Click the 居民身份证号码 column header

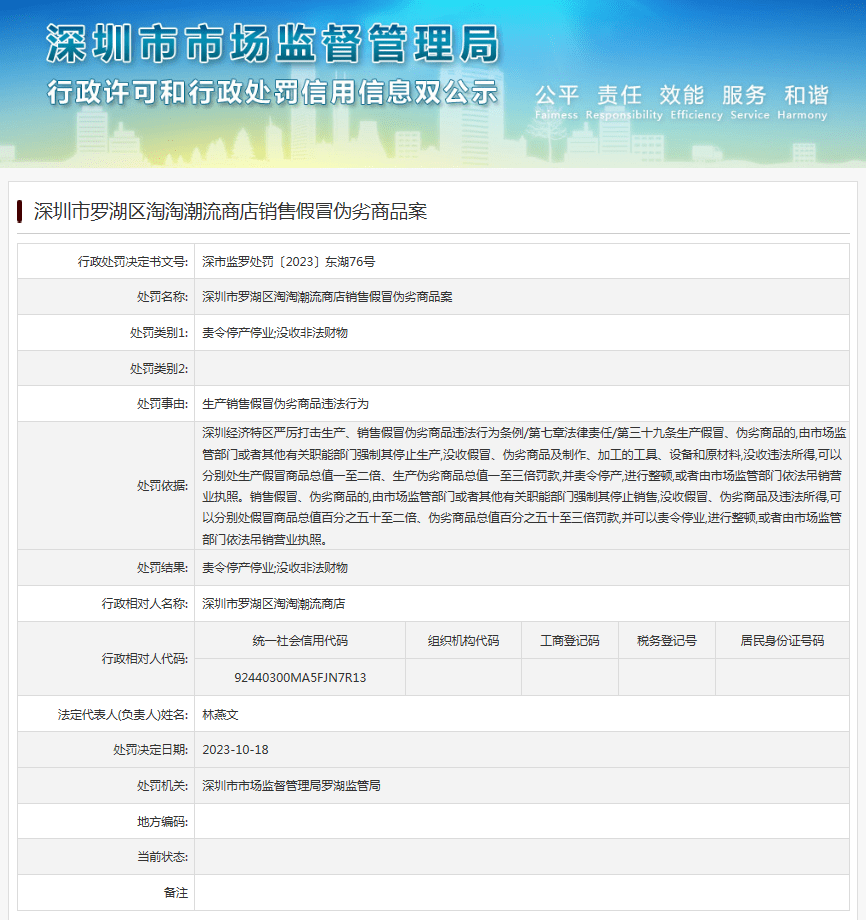781,640
